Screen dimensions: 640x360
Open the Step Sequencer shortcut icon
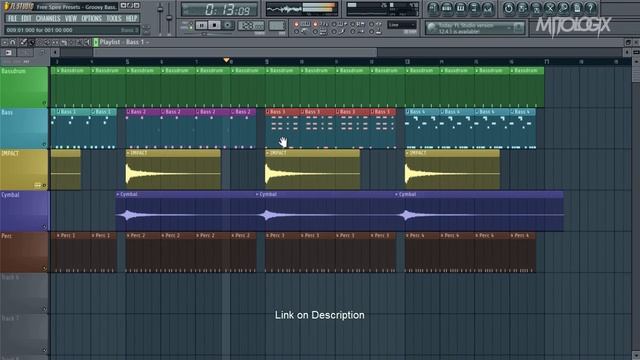447,8
